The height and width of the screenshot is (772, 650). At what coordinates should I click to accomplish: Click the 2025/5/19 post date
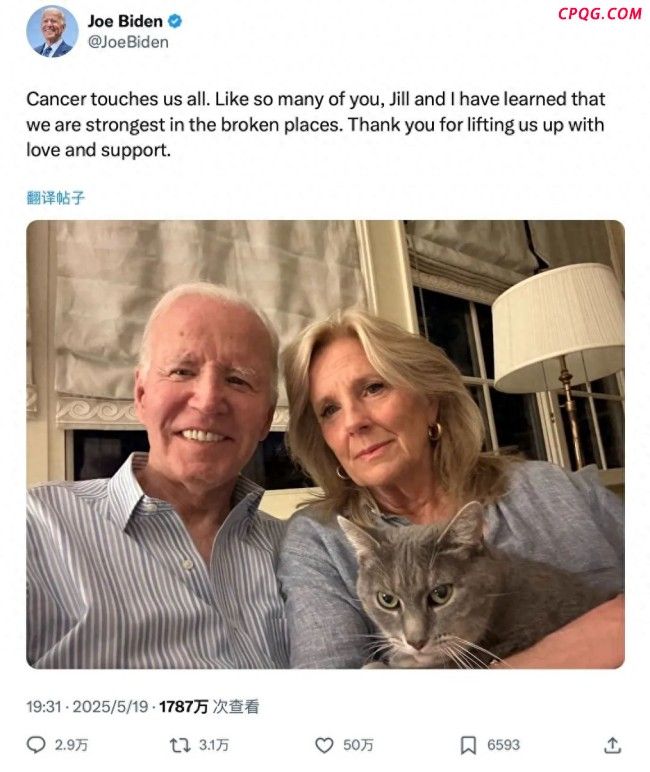[x=110, y=707]
